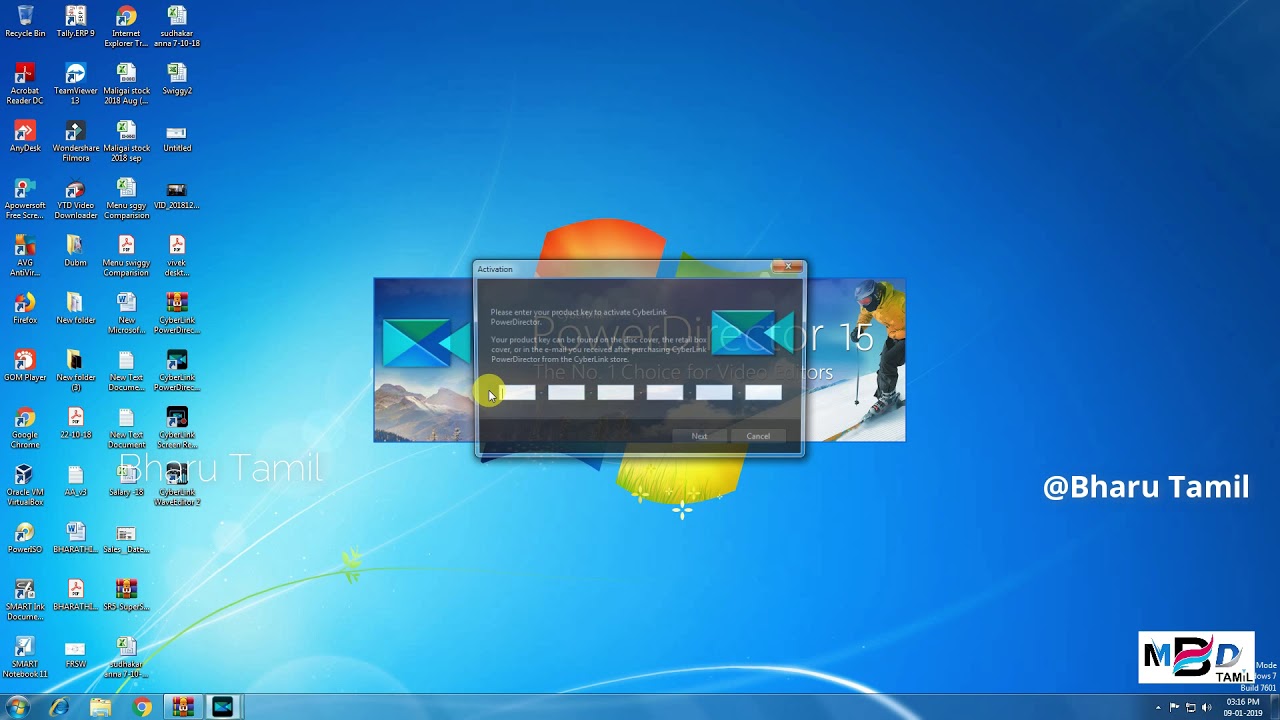Cancel the Activation dialog
Screen dimensions: 1280x720
point(758,436)
